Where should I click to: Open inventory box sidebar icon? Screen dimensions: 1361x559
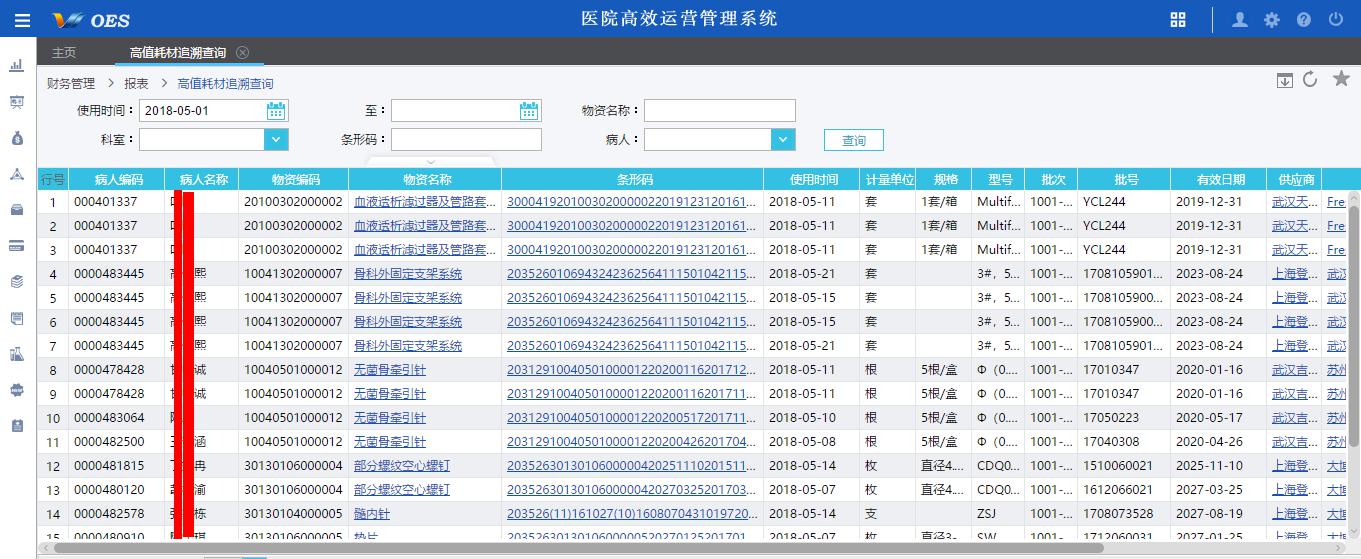[16, 209]
